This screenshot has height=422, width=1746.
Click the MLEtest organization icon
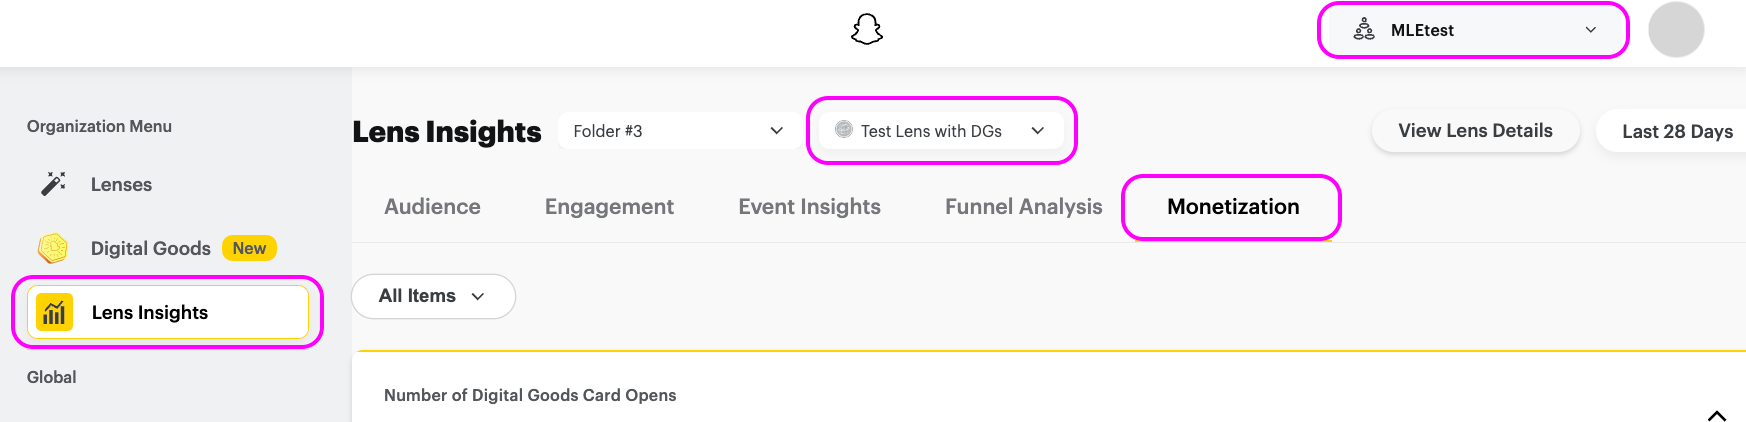[1364, 30]
